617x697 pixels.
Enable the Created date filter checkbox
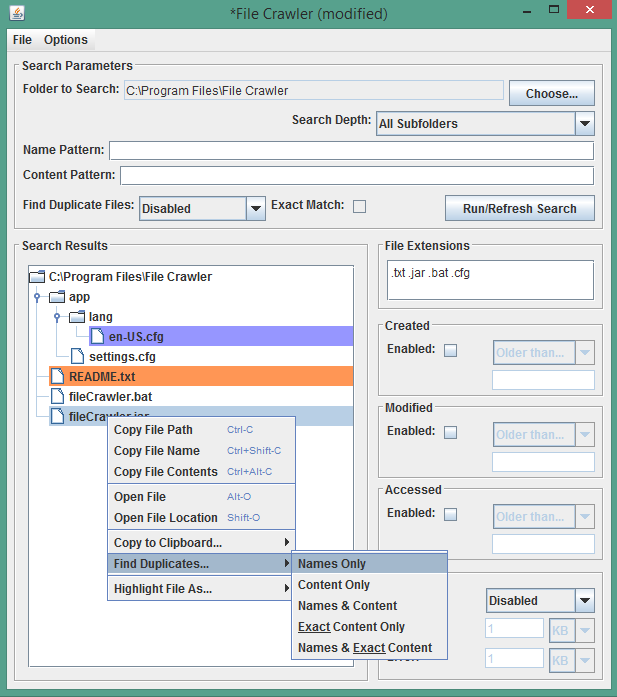(x=450, y=350)
